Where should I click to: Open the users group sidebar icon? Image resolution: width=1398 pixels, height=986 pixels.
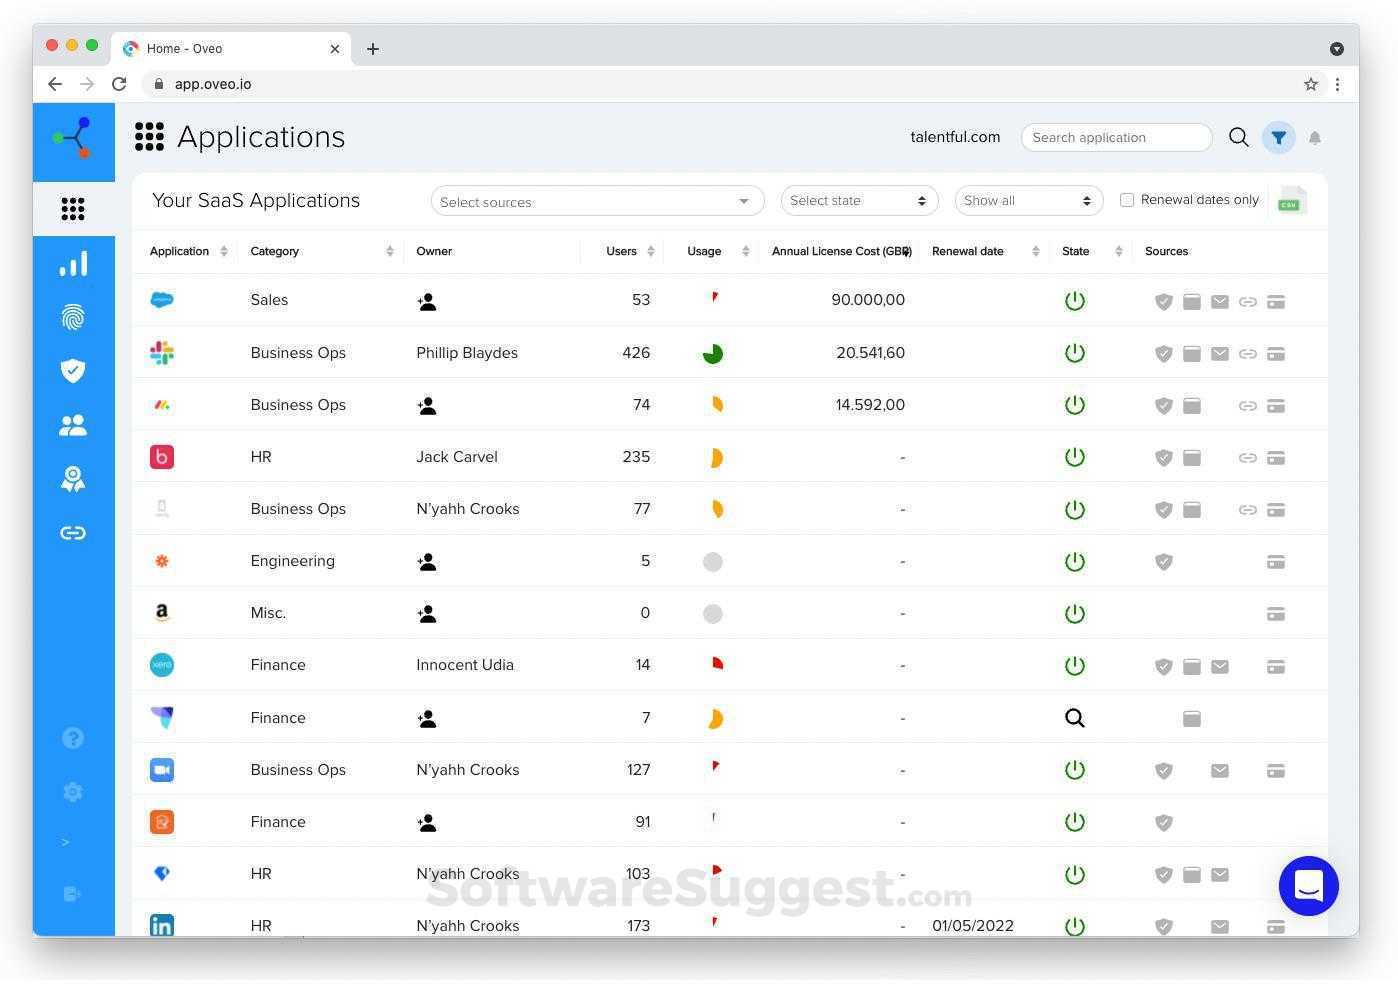[x=73, y=425]
